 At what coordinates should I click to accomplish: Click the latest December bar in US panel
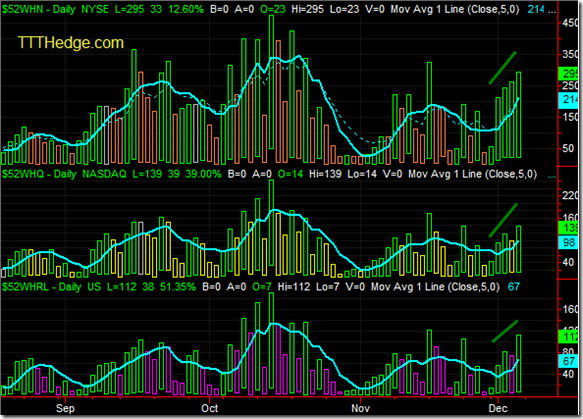point(518,364)
